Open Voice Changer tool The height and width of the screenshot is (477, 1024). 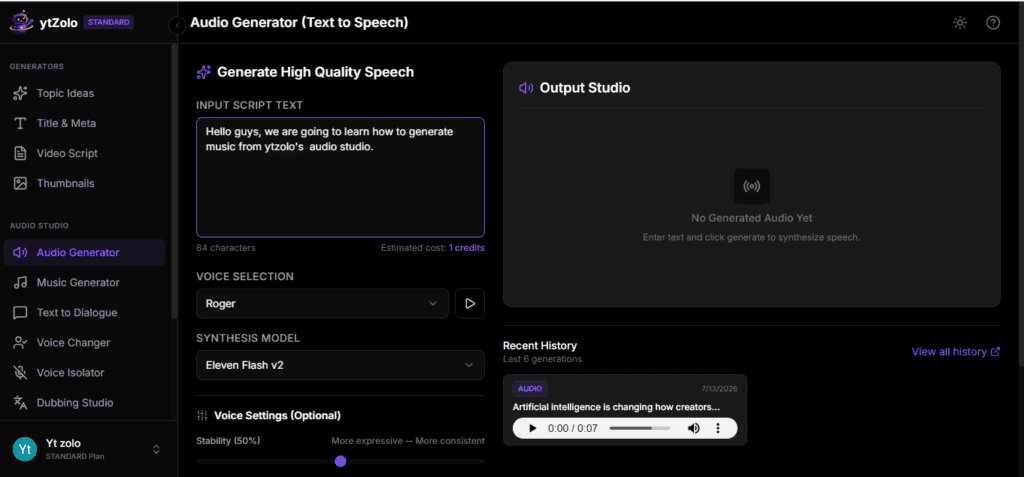(x=84, y=342)
